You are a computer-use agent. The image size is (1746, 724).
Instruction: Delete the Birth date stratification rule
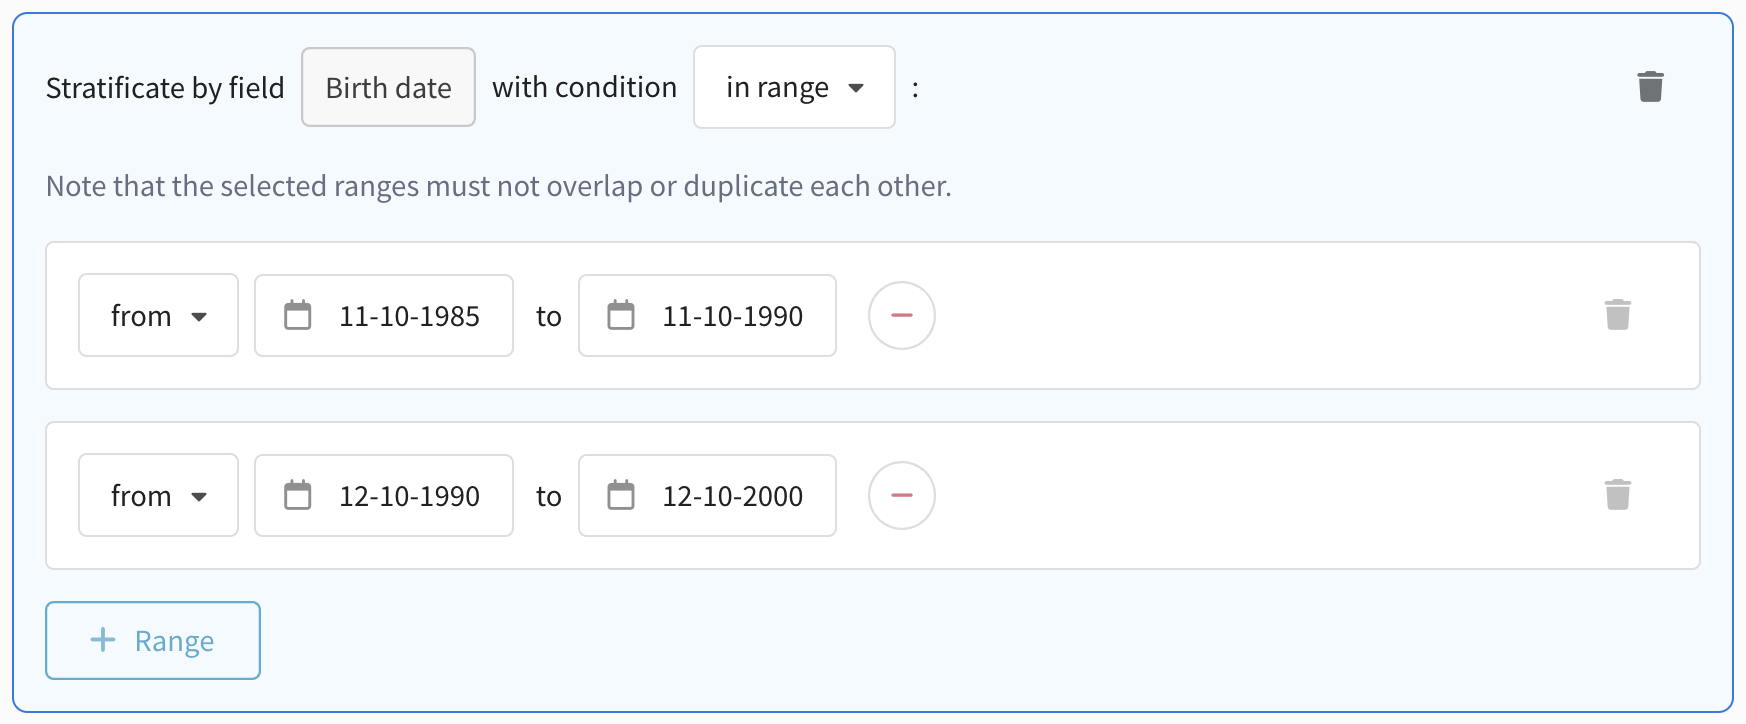(x=1650, y=87)
